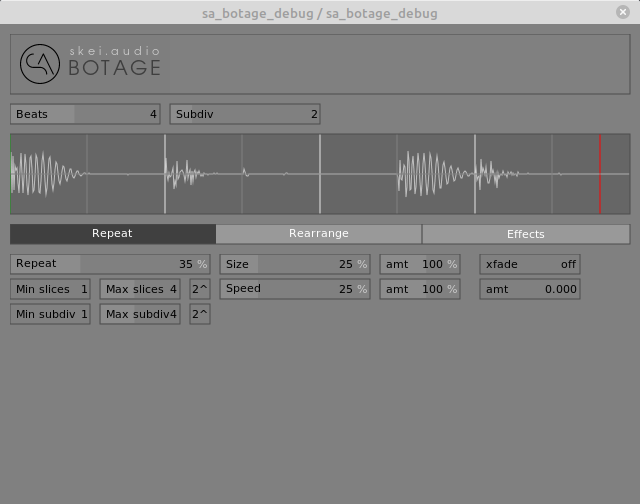This screenshot has height=504, width=640.
Task: Toggle the xfade off selector
Action: point(530,264)
